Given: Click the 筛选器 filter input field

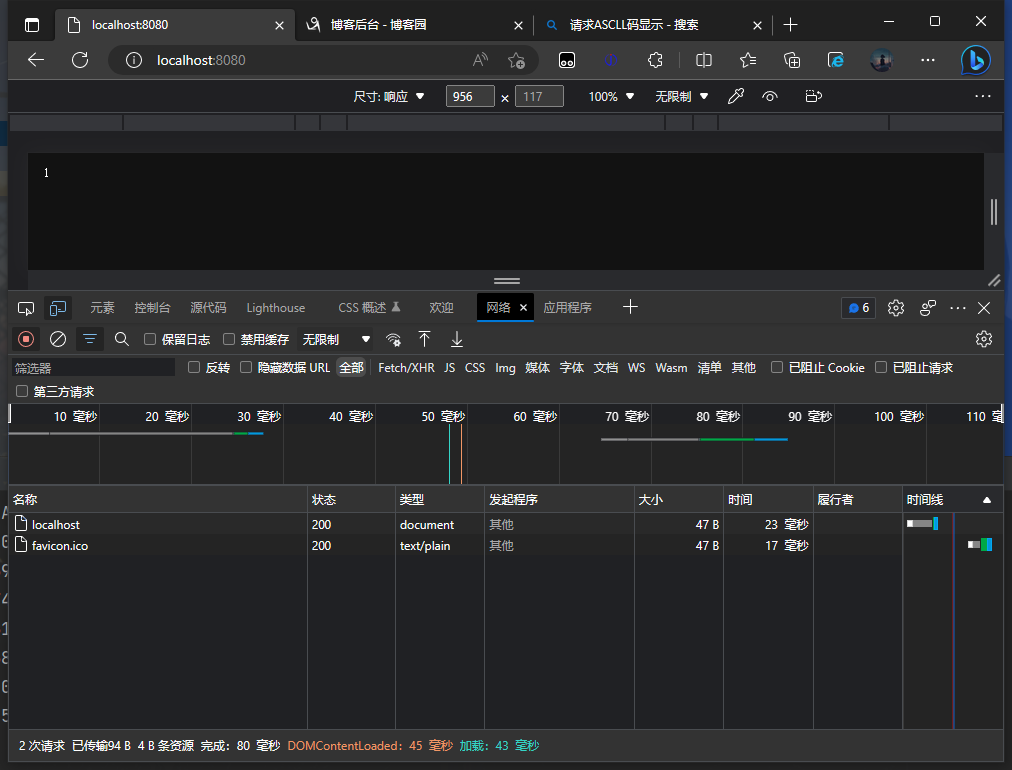Looking at the screenshot, I should (x=93, y=368).
